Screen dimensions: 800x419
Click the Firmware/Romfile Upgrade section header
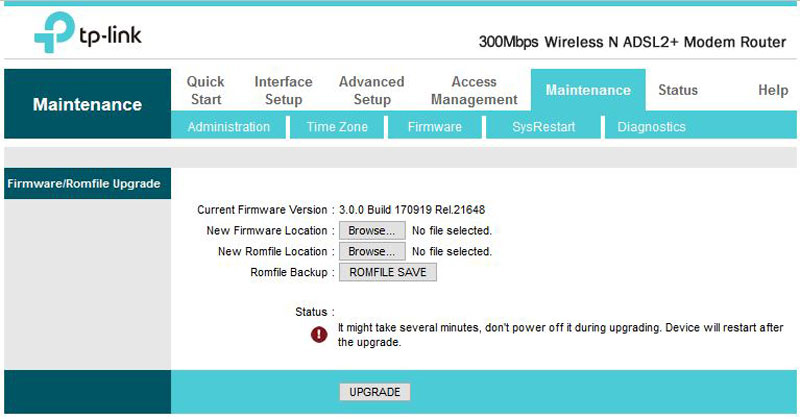tap(84, 184)
